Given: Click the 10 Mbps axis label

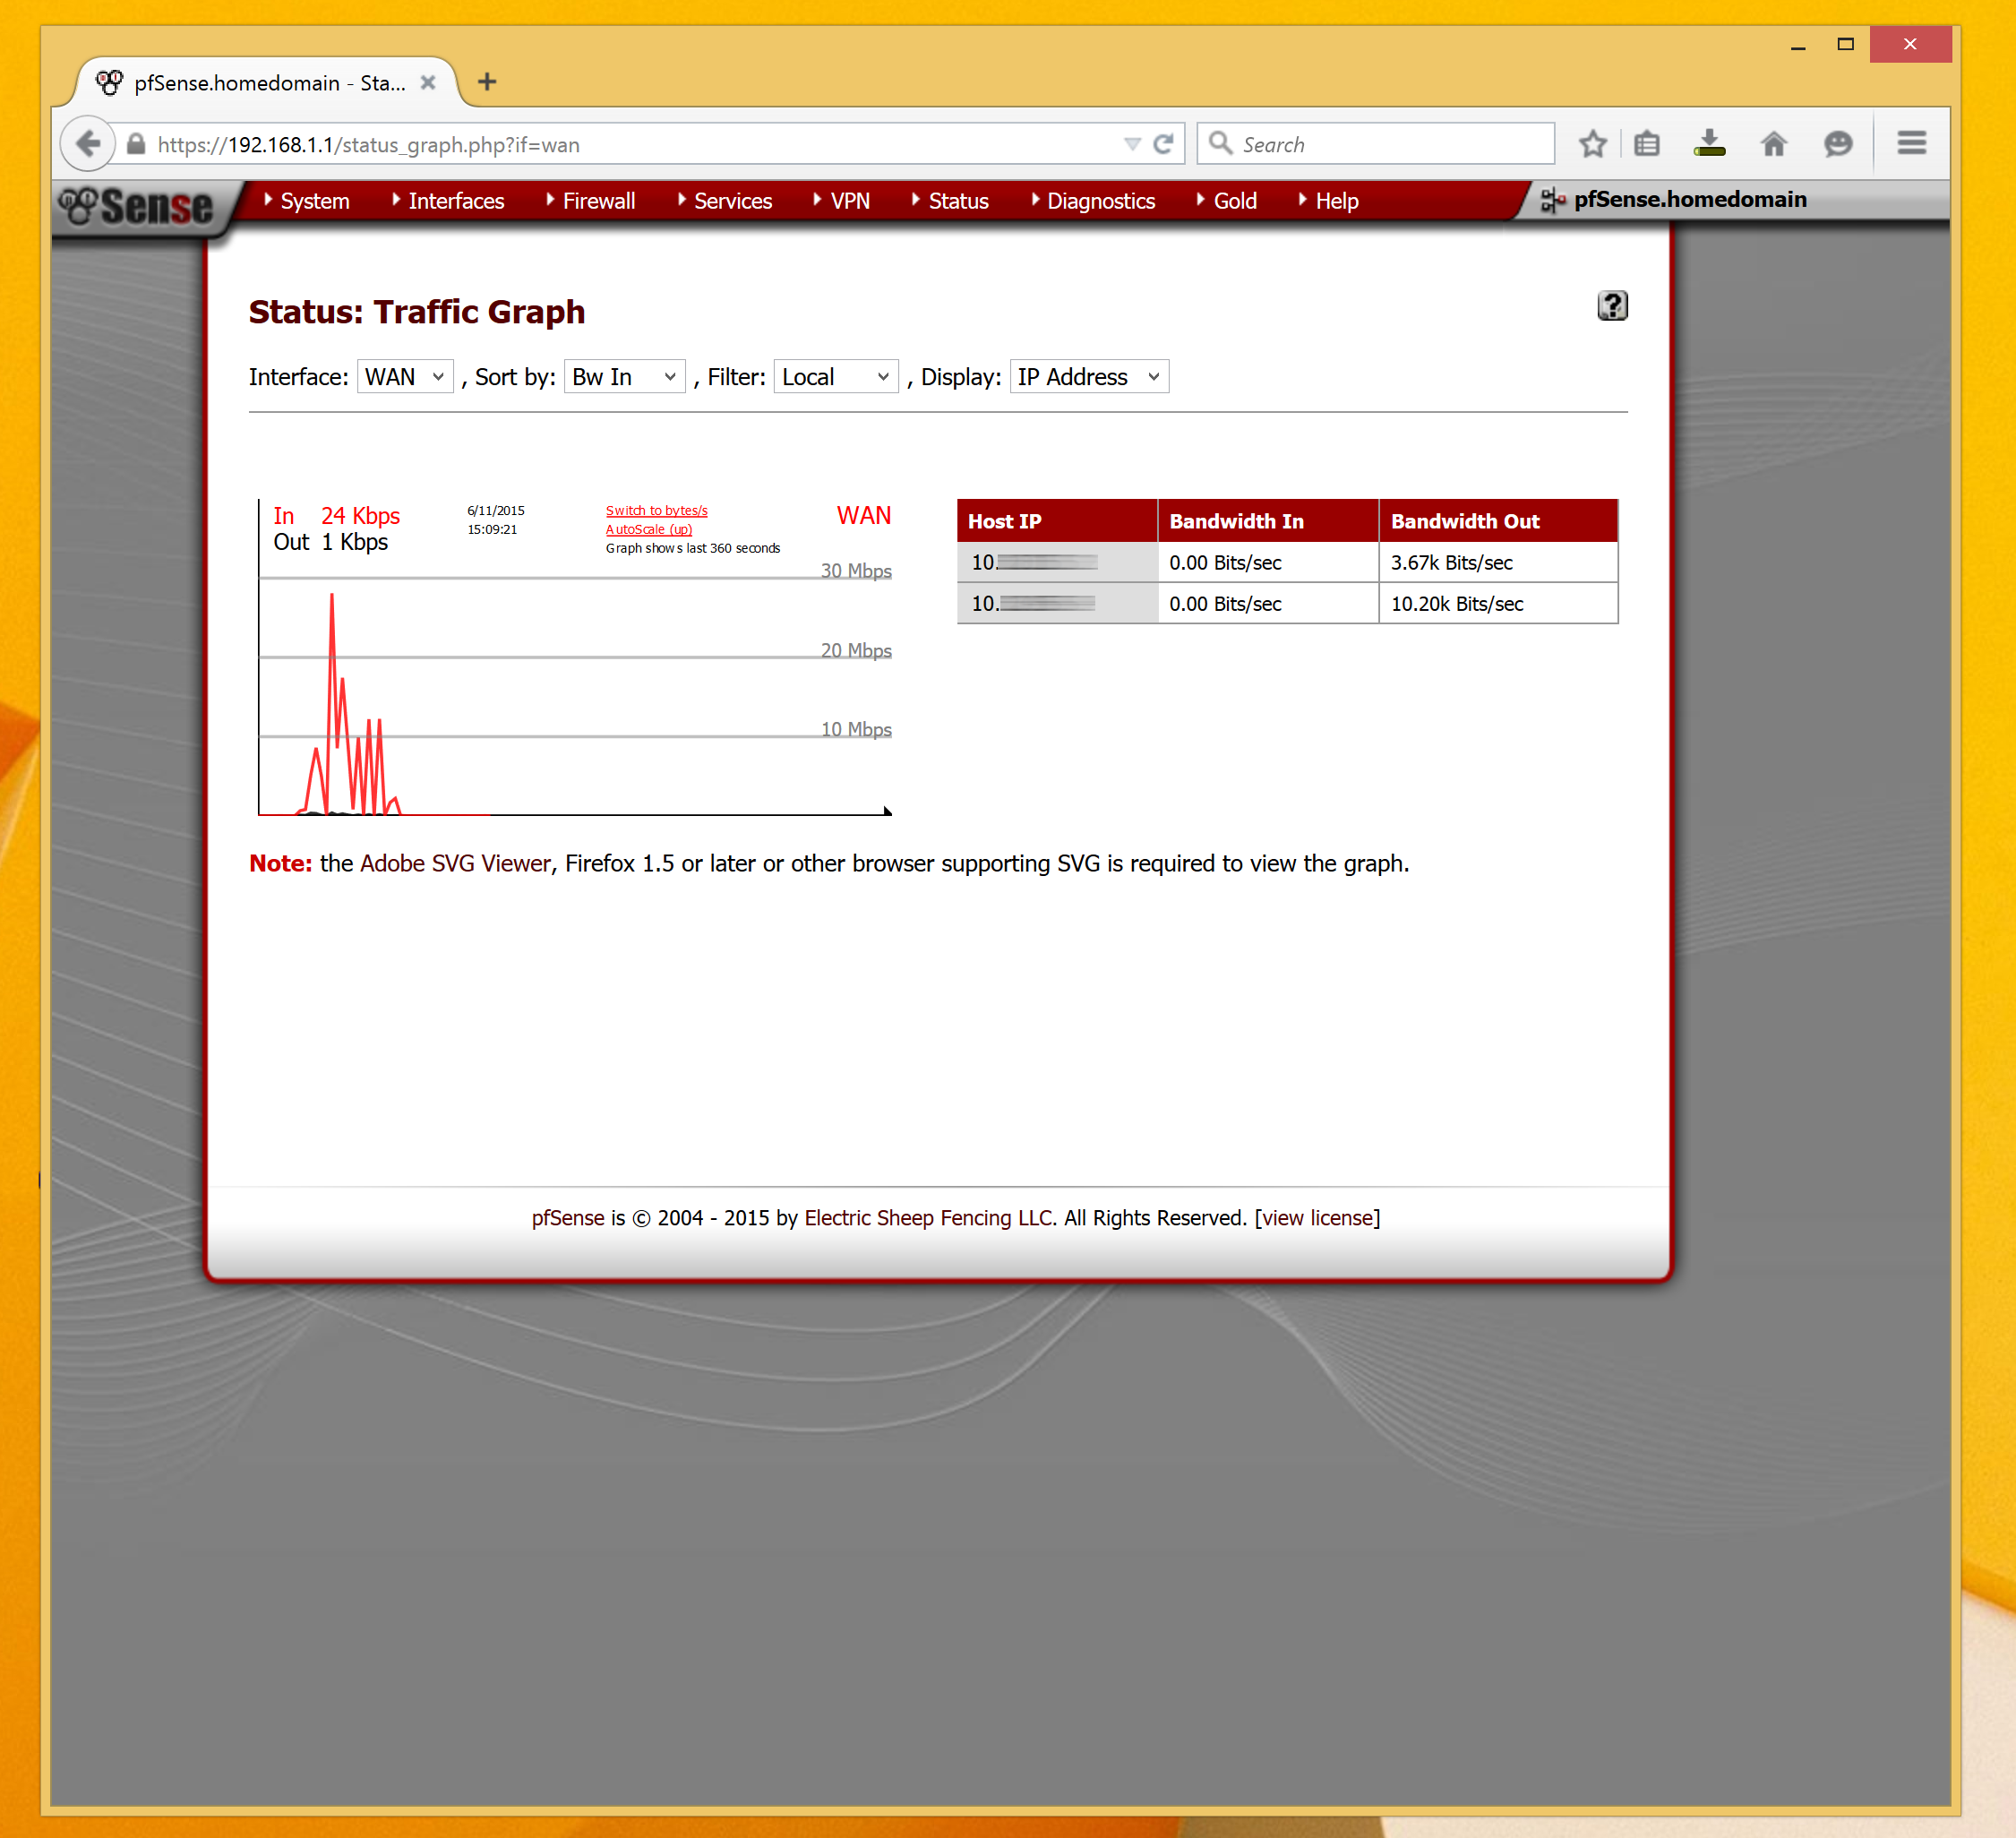Looking at the screenshot, I should [x=856, y=729].
